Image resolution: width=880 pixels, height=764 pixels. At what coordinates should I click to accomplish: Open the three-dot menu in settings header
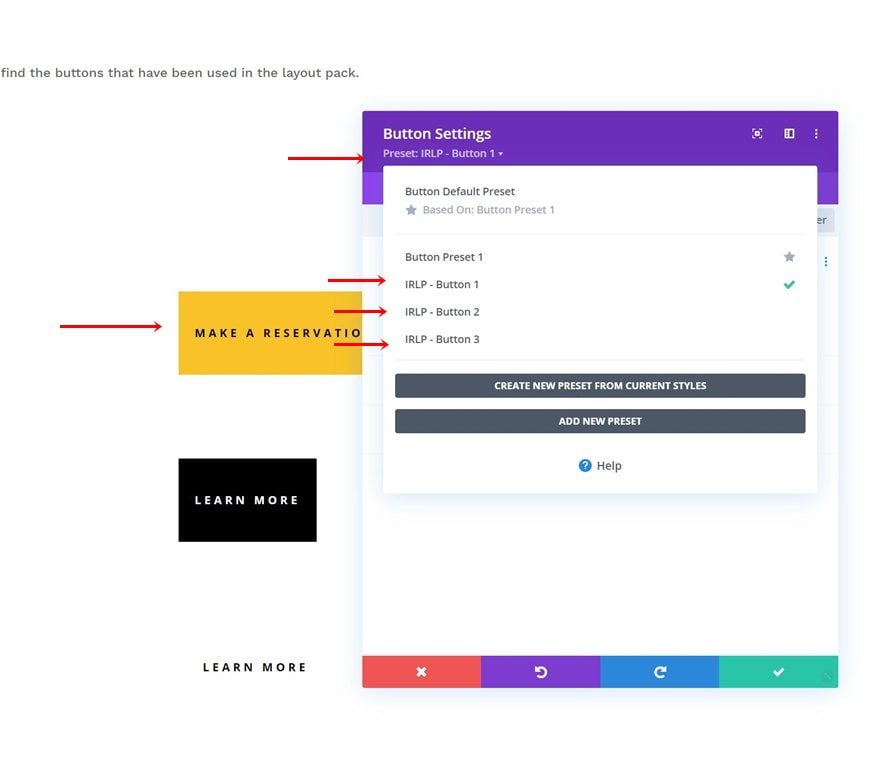click(x=816, y=134)
